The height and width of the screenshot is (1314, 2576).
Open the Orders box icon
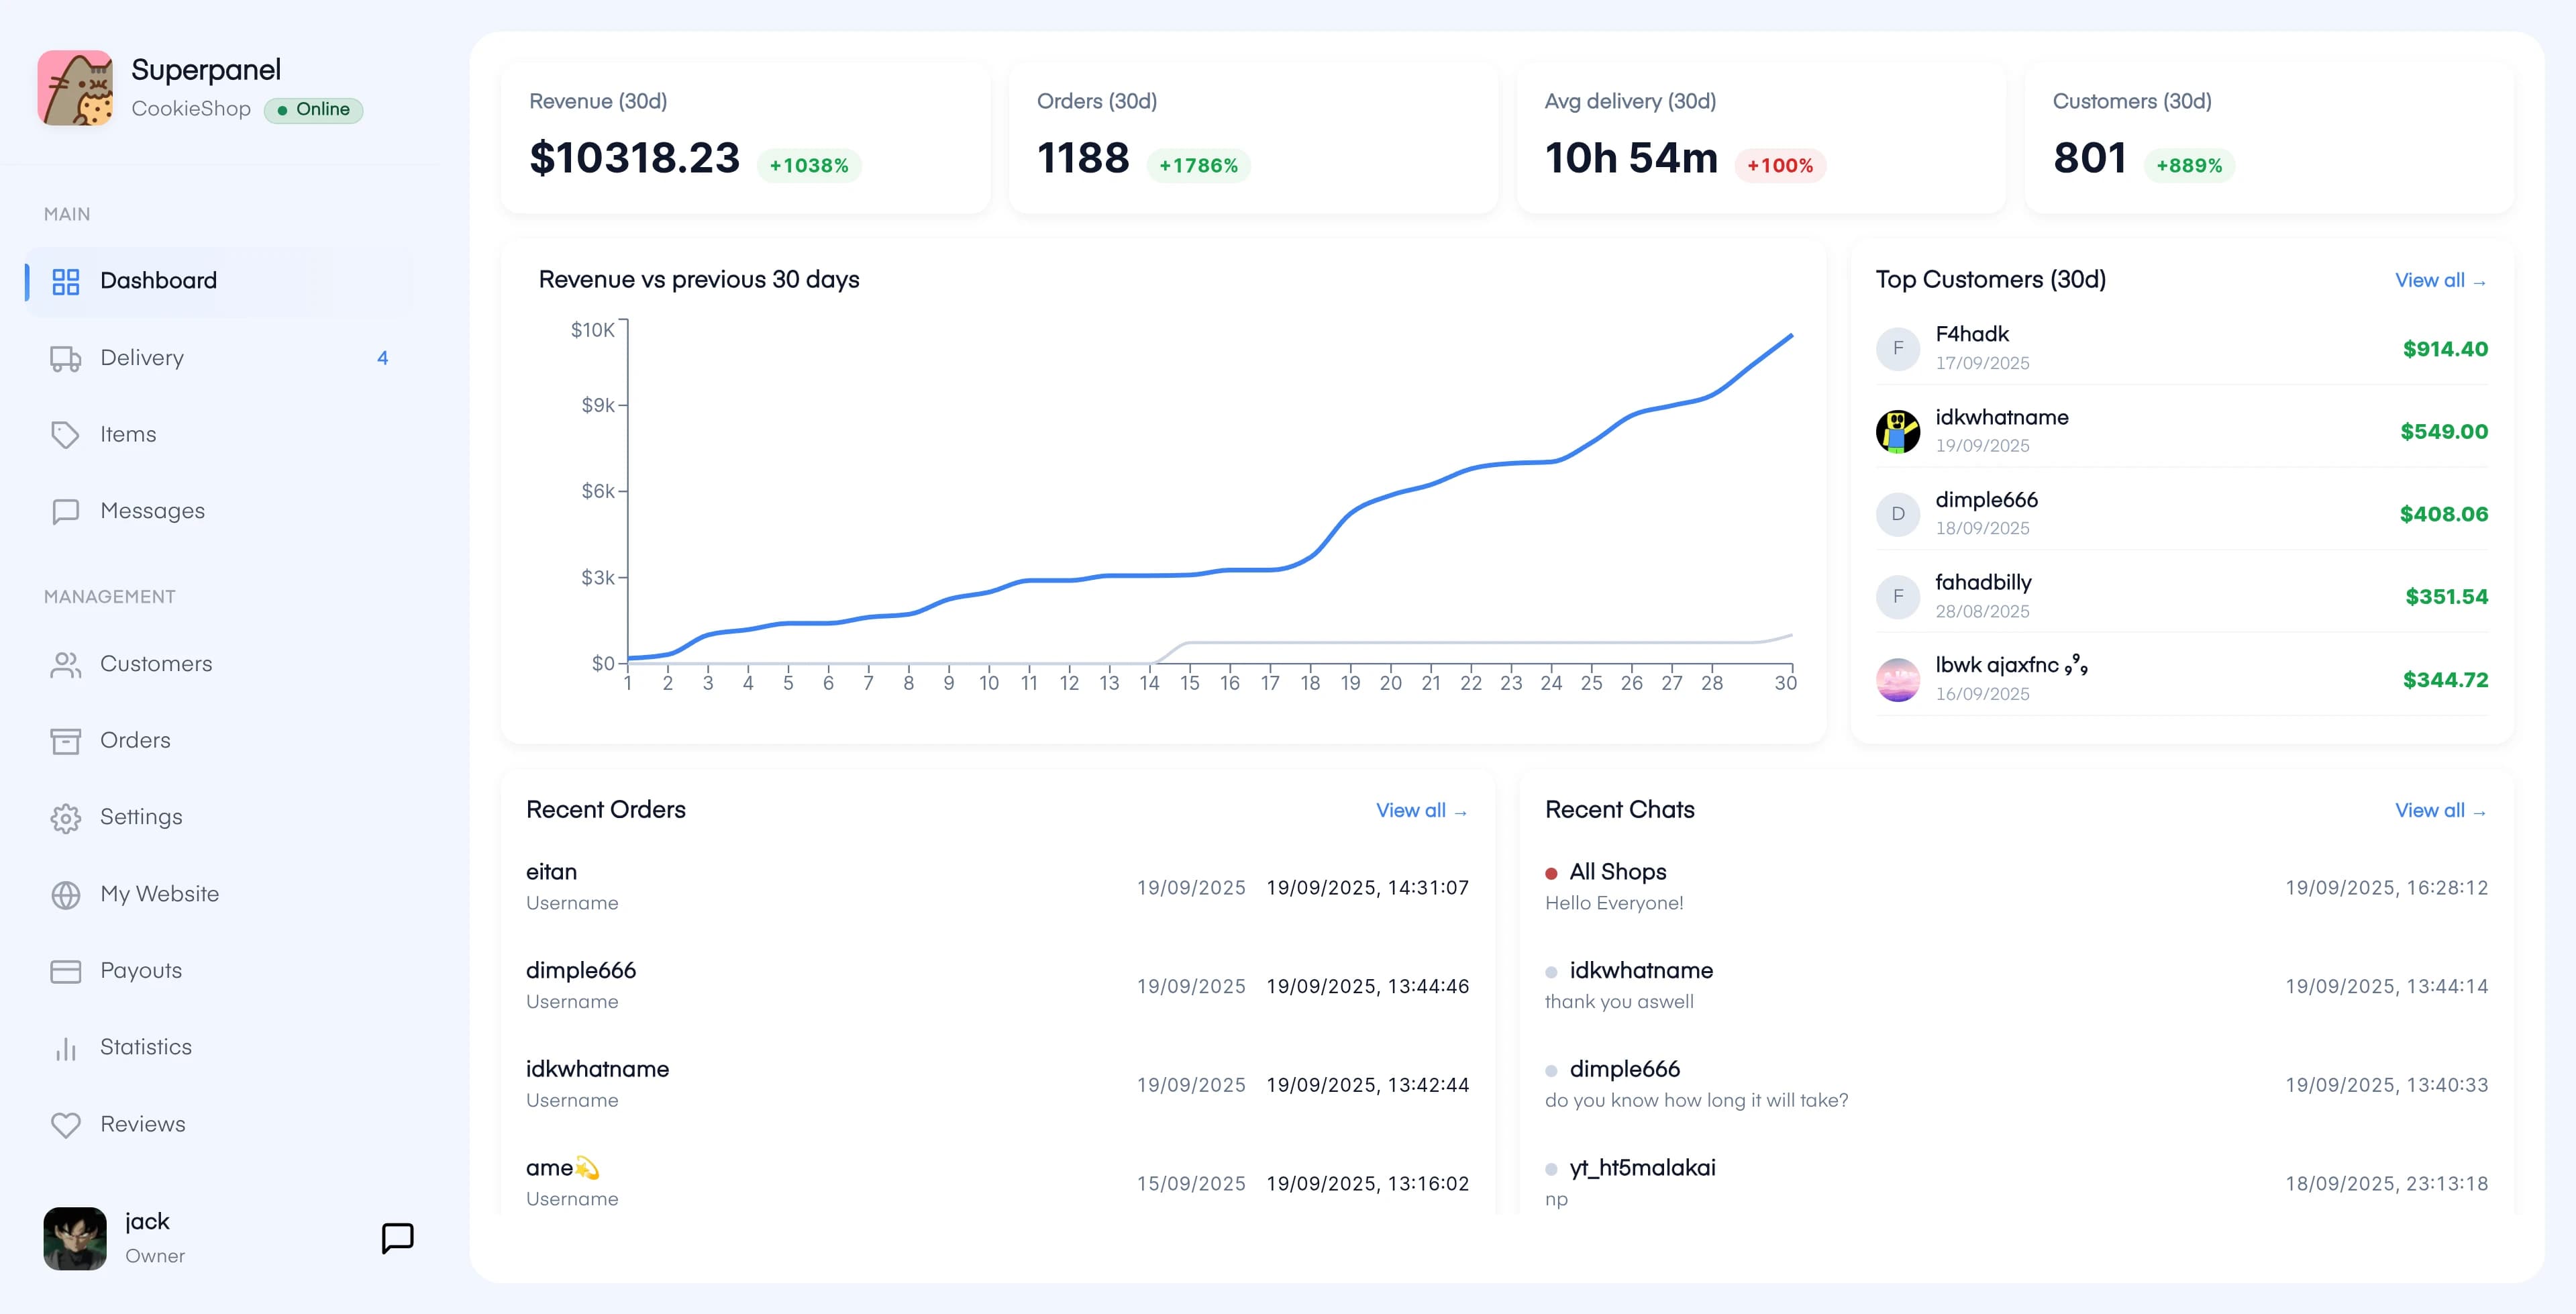click(65, 740)
